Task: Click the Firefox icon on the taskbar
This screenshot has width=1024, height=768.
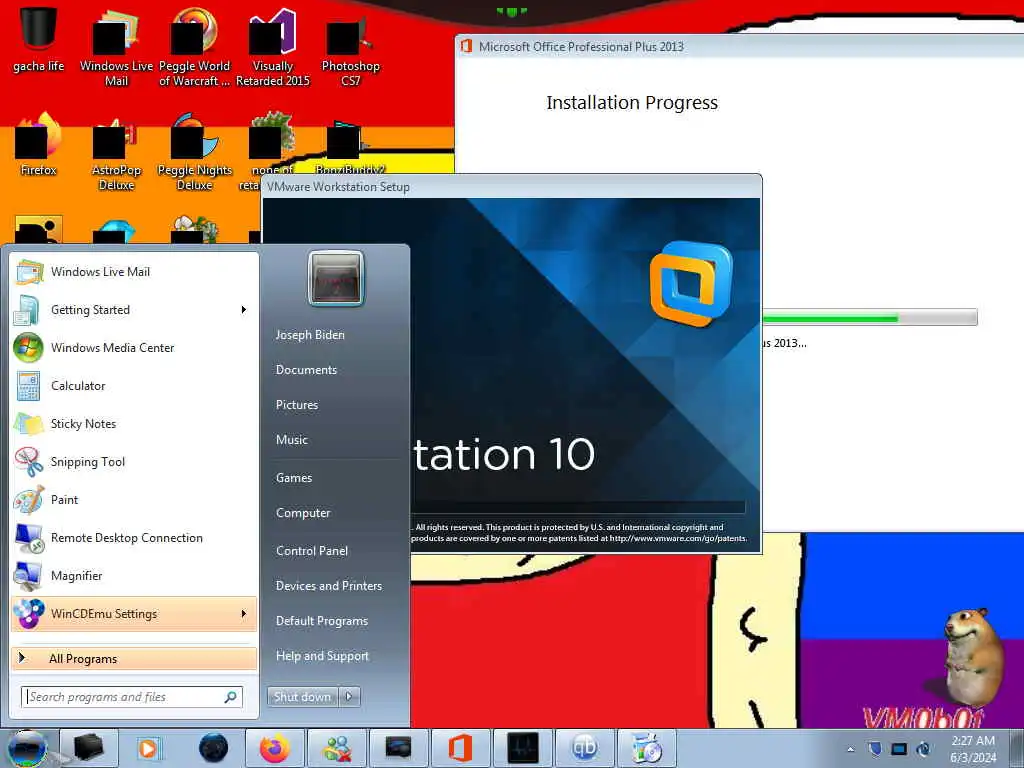Action: (x=275, y=748)
